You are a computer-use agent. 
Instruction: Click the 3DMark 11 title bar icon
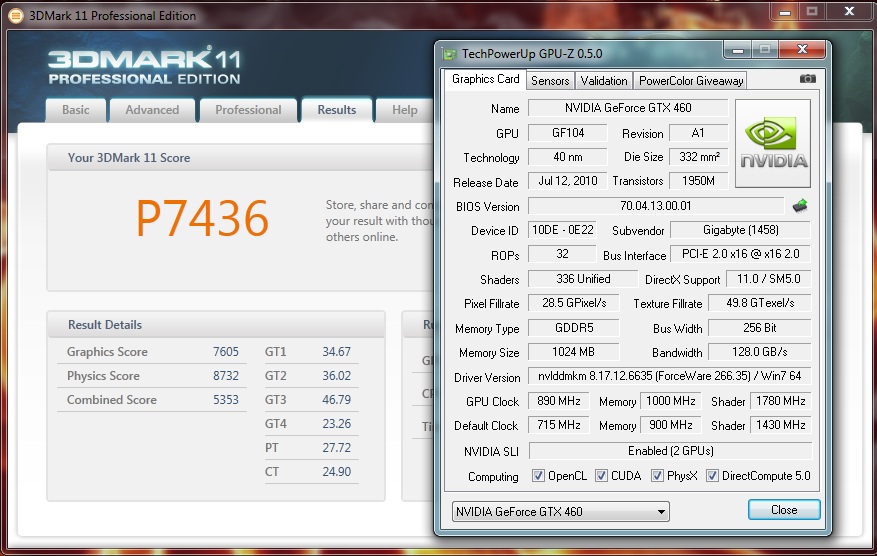pyautogui.click(x=16, y=16)
